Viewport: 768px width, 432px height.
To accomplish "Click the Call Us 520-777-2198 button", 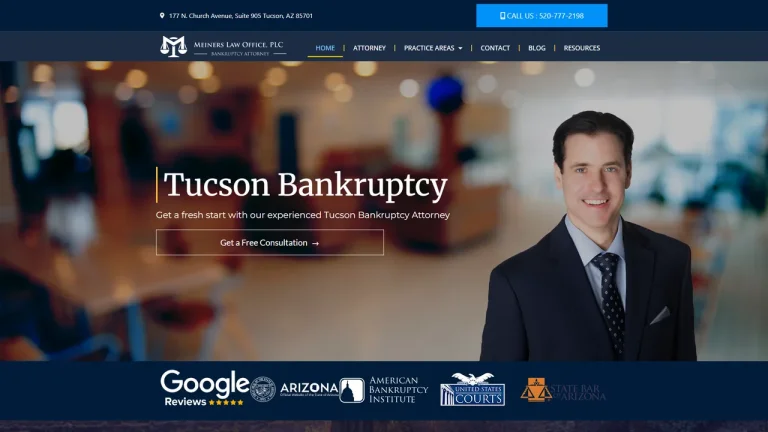I will coord(542,16).
